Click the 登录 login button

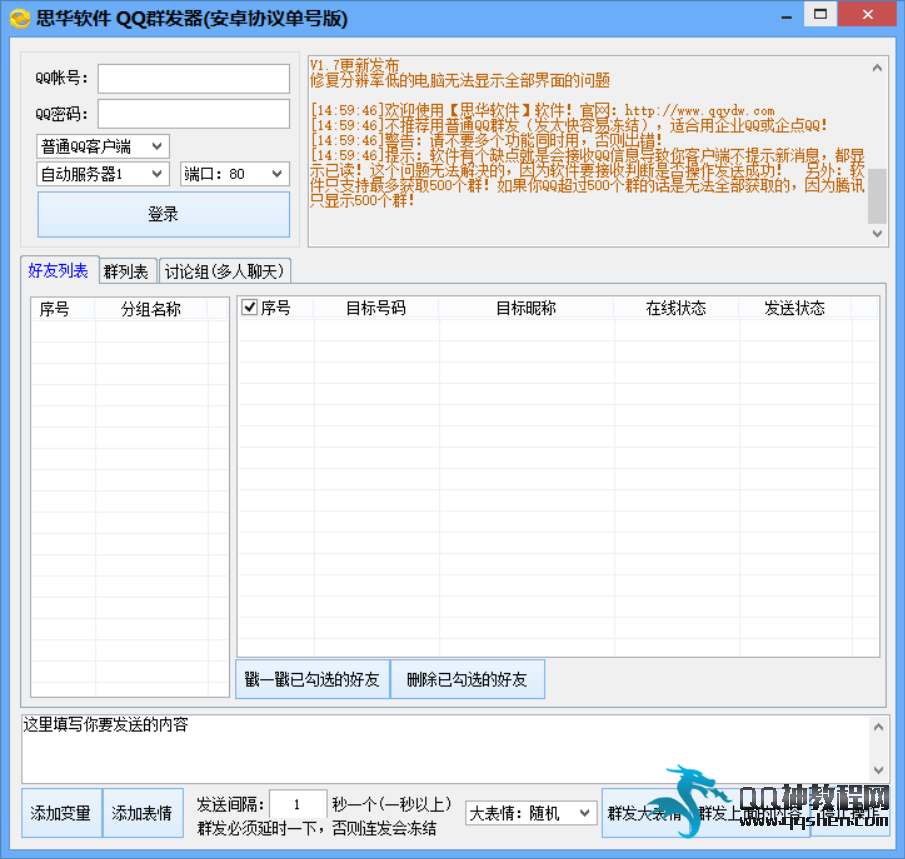pyautogui.click(x=163, y=214)
